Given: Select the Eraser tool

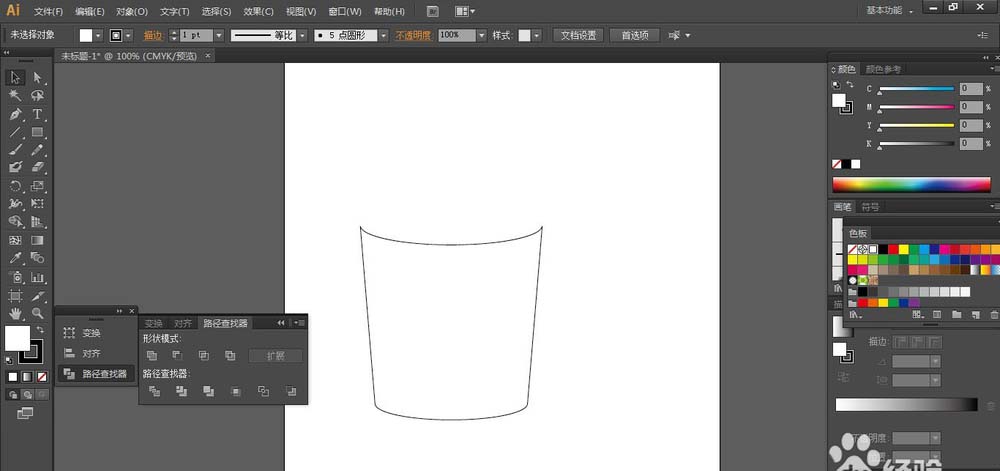Looking at the screenshot, I should tap(38, 167).
